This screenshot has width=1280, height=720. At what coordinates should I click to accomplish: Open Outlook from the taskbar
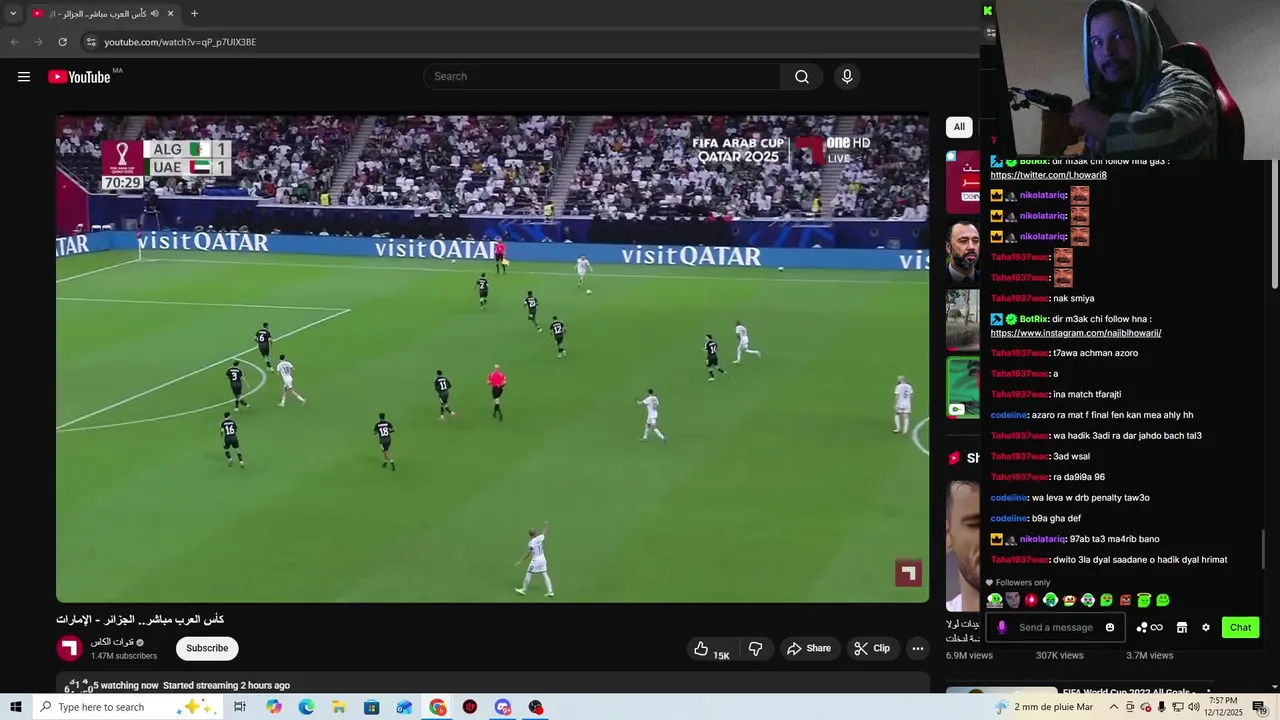tap(404, 707)
